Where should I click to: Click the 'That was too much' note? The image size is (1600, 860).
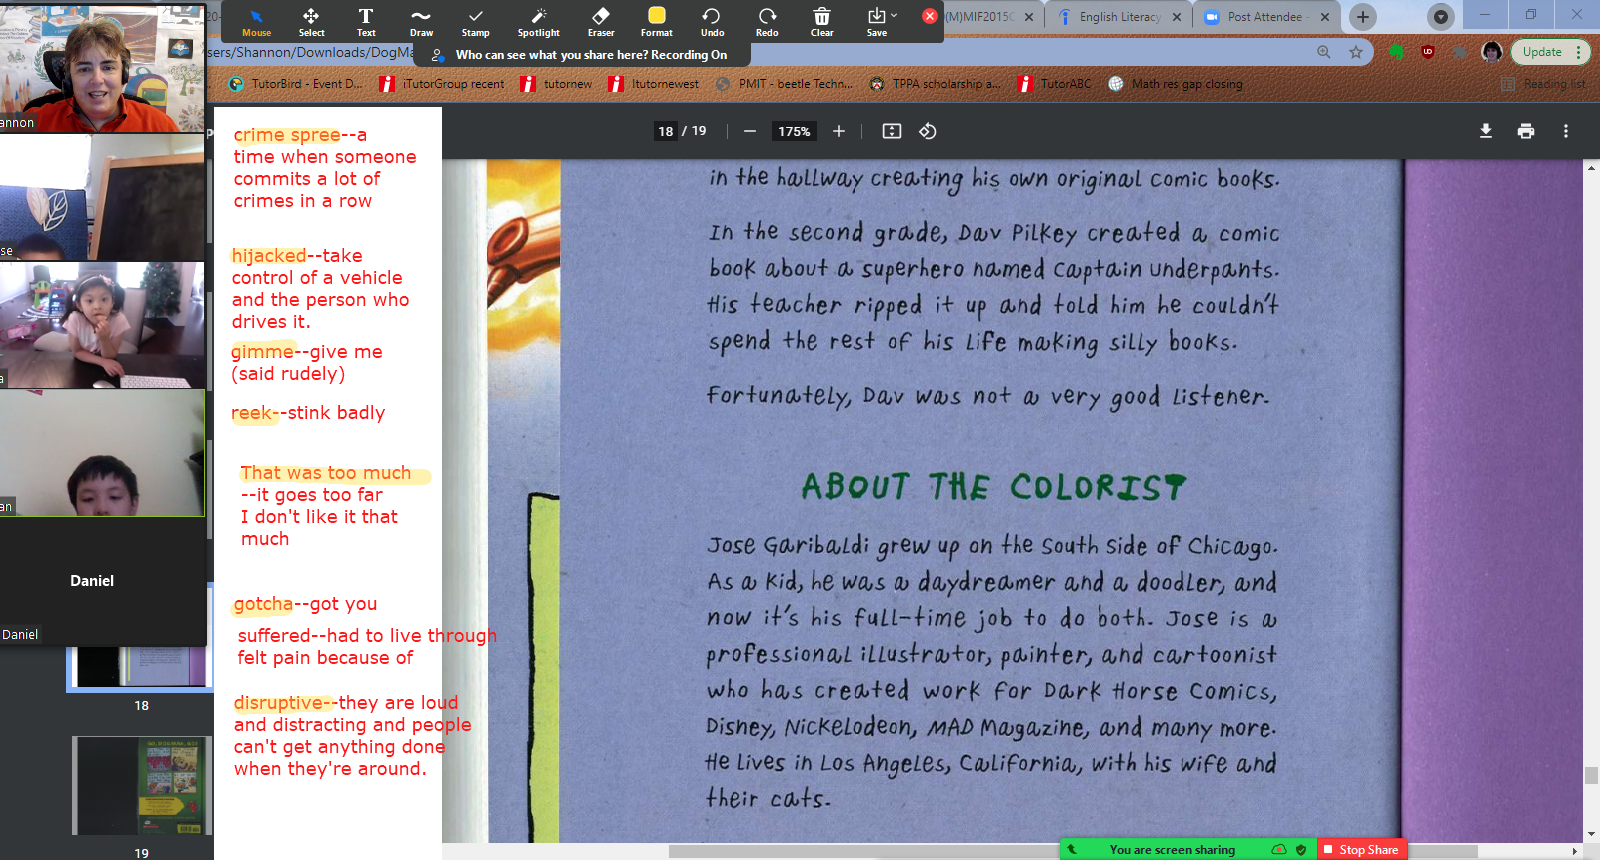[326, 473]
